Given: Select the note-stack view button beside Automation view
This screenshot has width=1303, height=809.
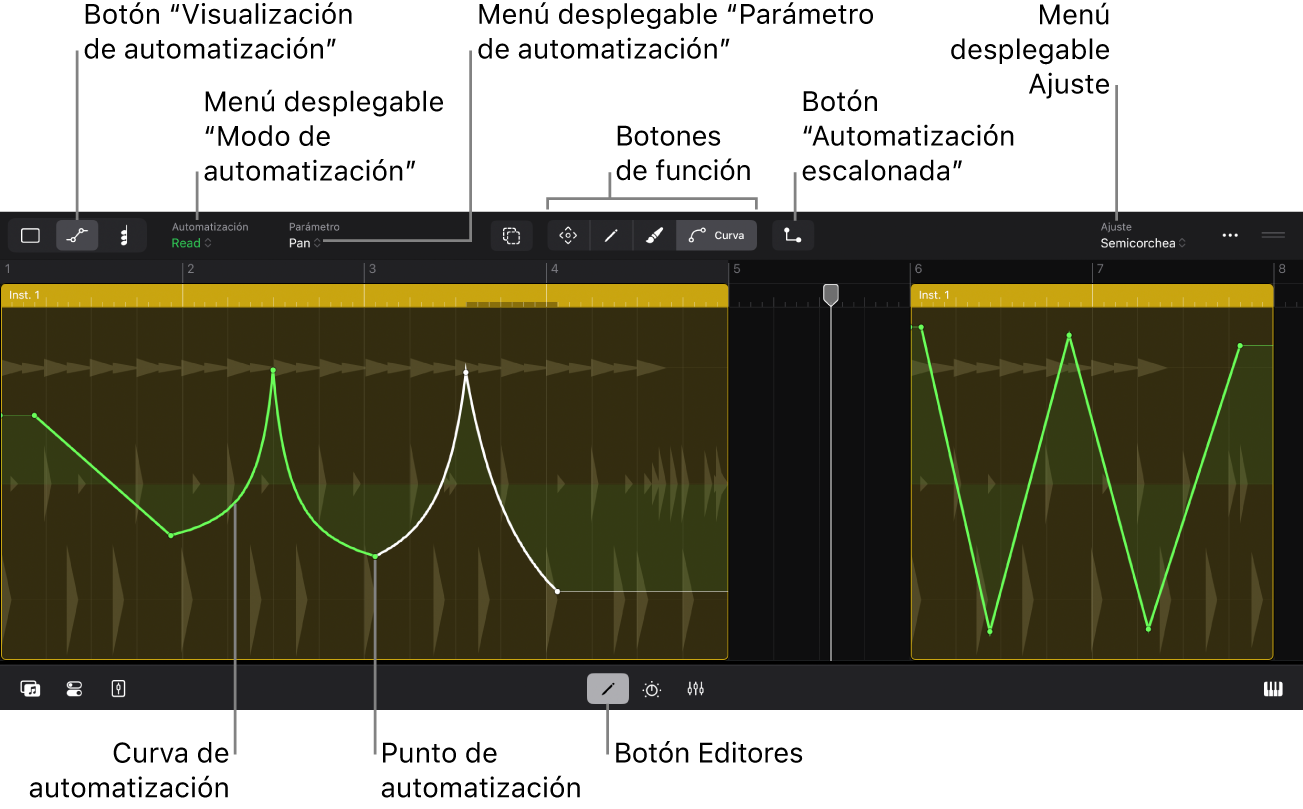Looking at the screenshot, I should pos(123,236).
